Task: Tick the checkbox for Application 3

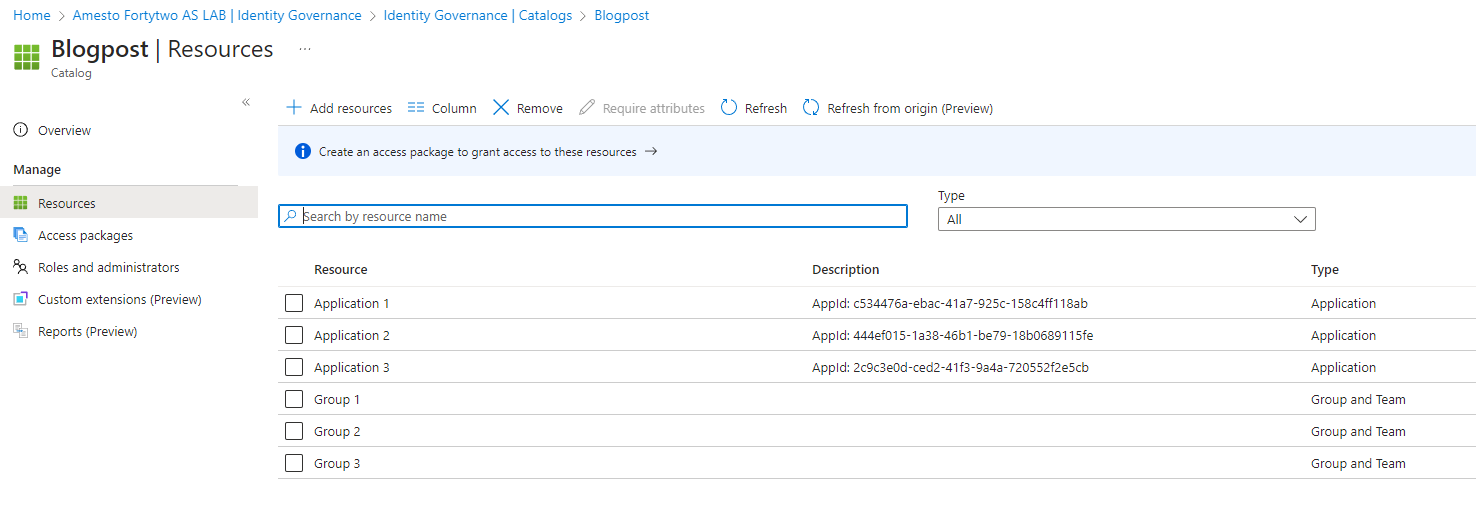Action: (294, 368)
